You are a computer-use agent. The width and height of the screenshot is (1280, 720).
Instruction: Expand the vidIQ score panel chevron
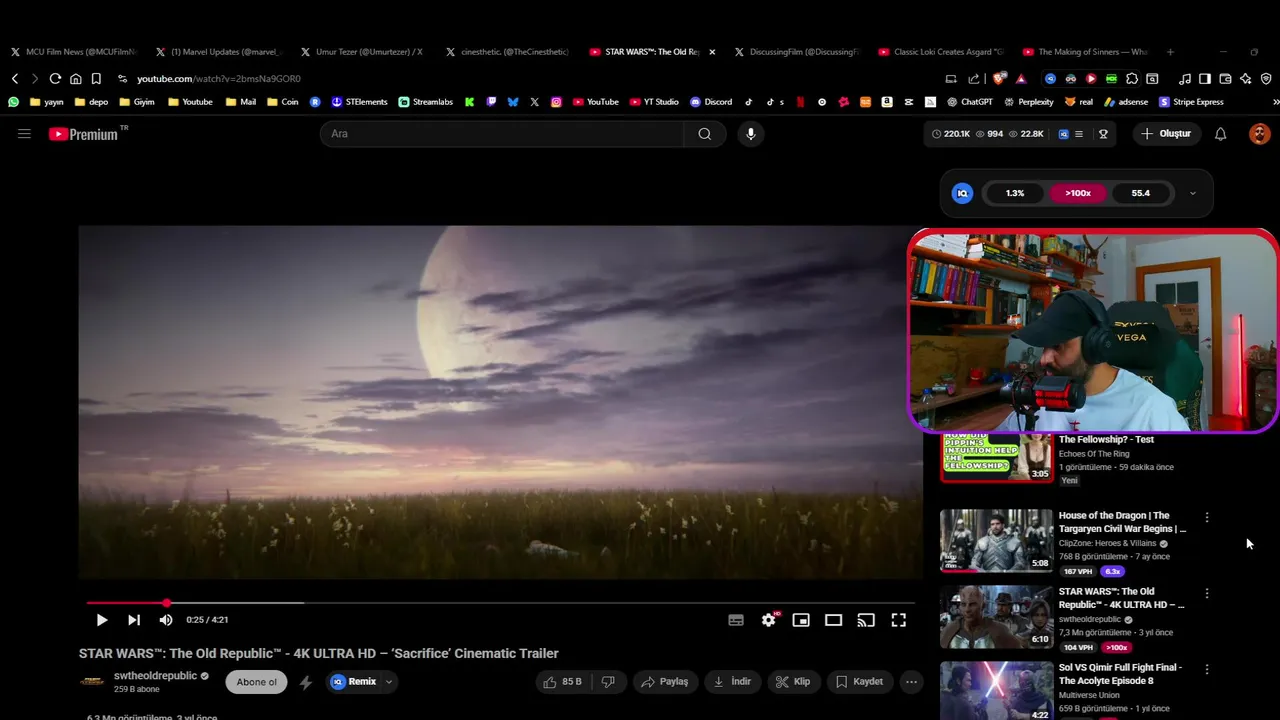tap(1192, 193)
